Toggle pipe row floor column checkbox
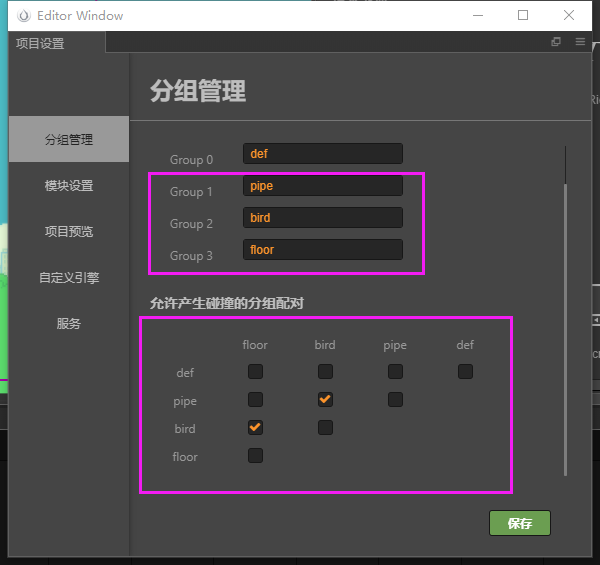 click(255, 399)
